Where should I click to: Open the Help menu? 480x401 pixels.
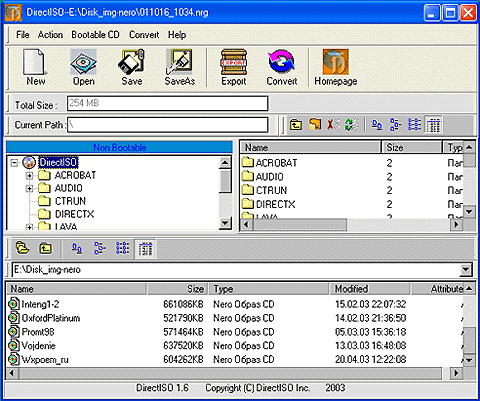[177, 35]
